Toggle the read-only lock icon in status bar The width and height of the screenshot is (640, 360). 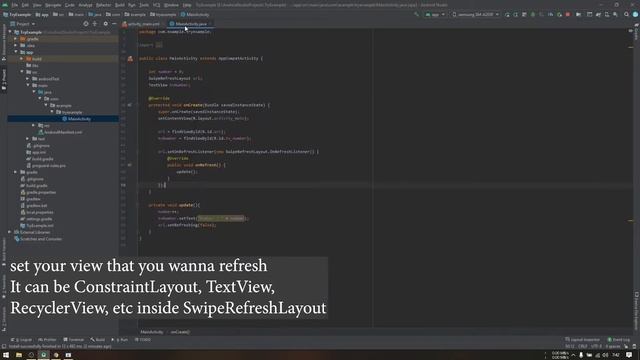point(626,347)
